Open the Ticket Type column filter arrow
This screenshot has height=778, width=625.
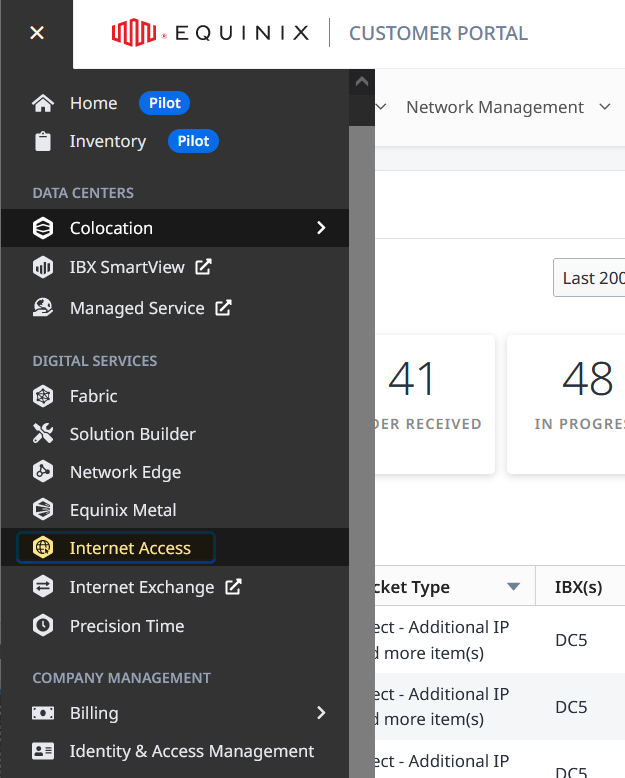(513, 587)
